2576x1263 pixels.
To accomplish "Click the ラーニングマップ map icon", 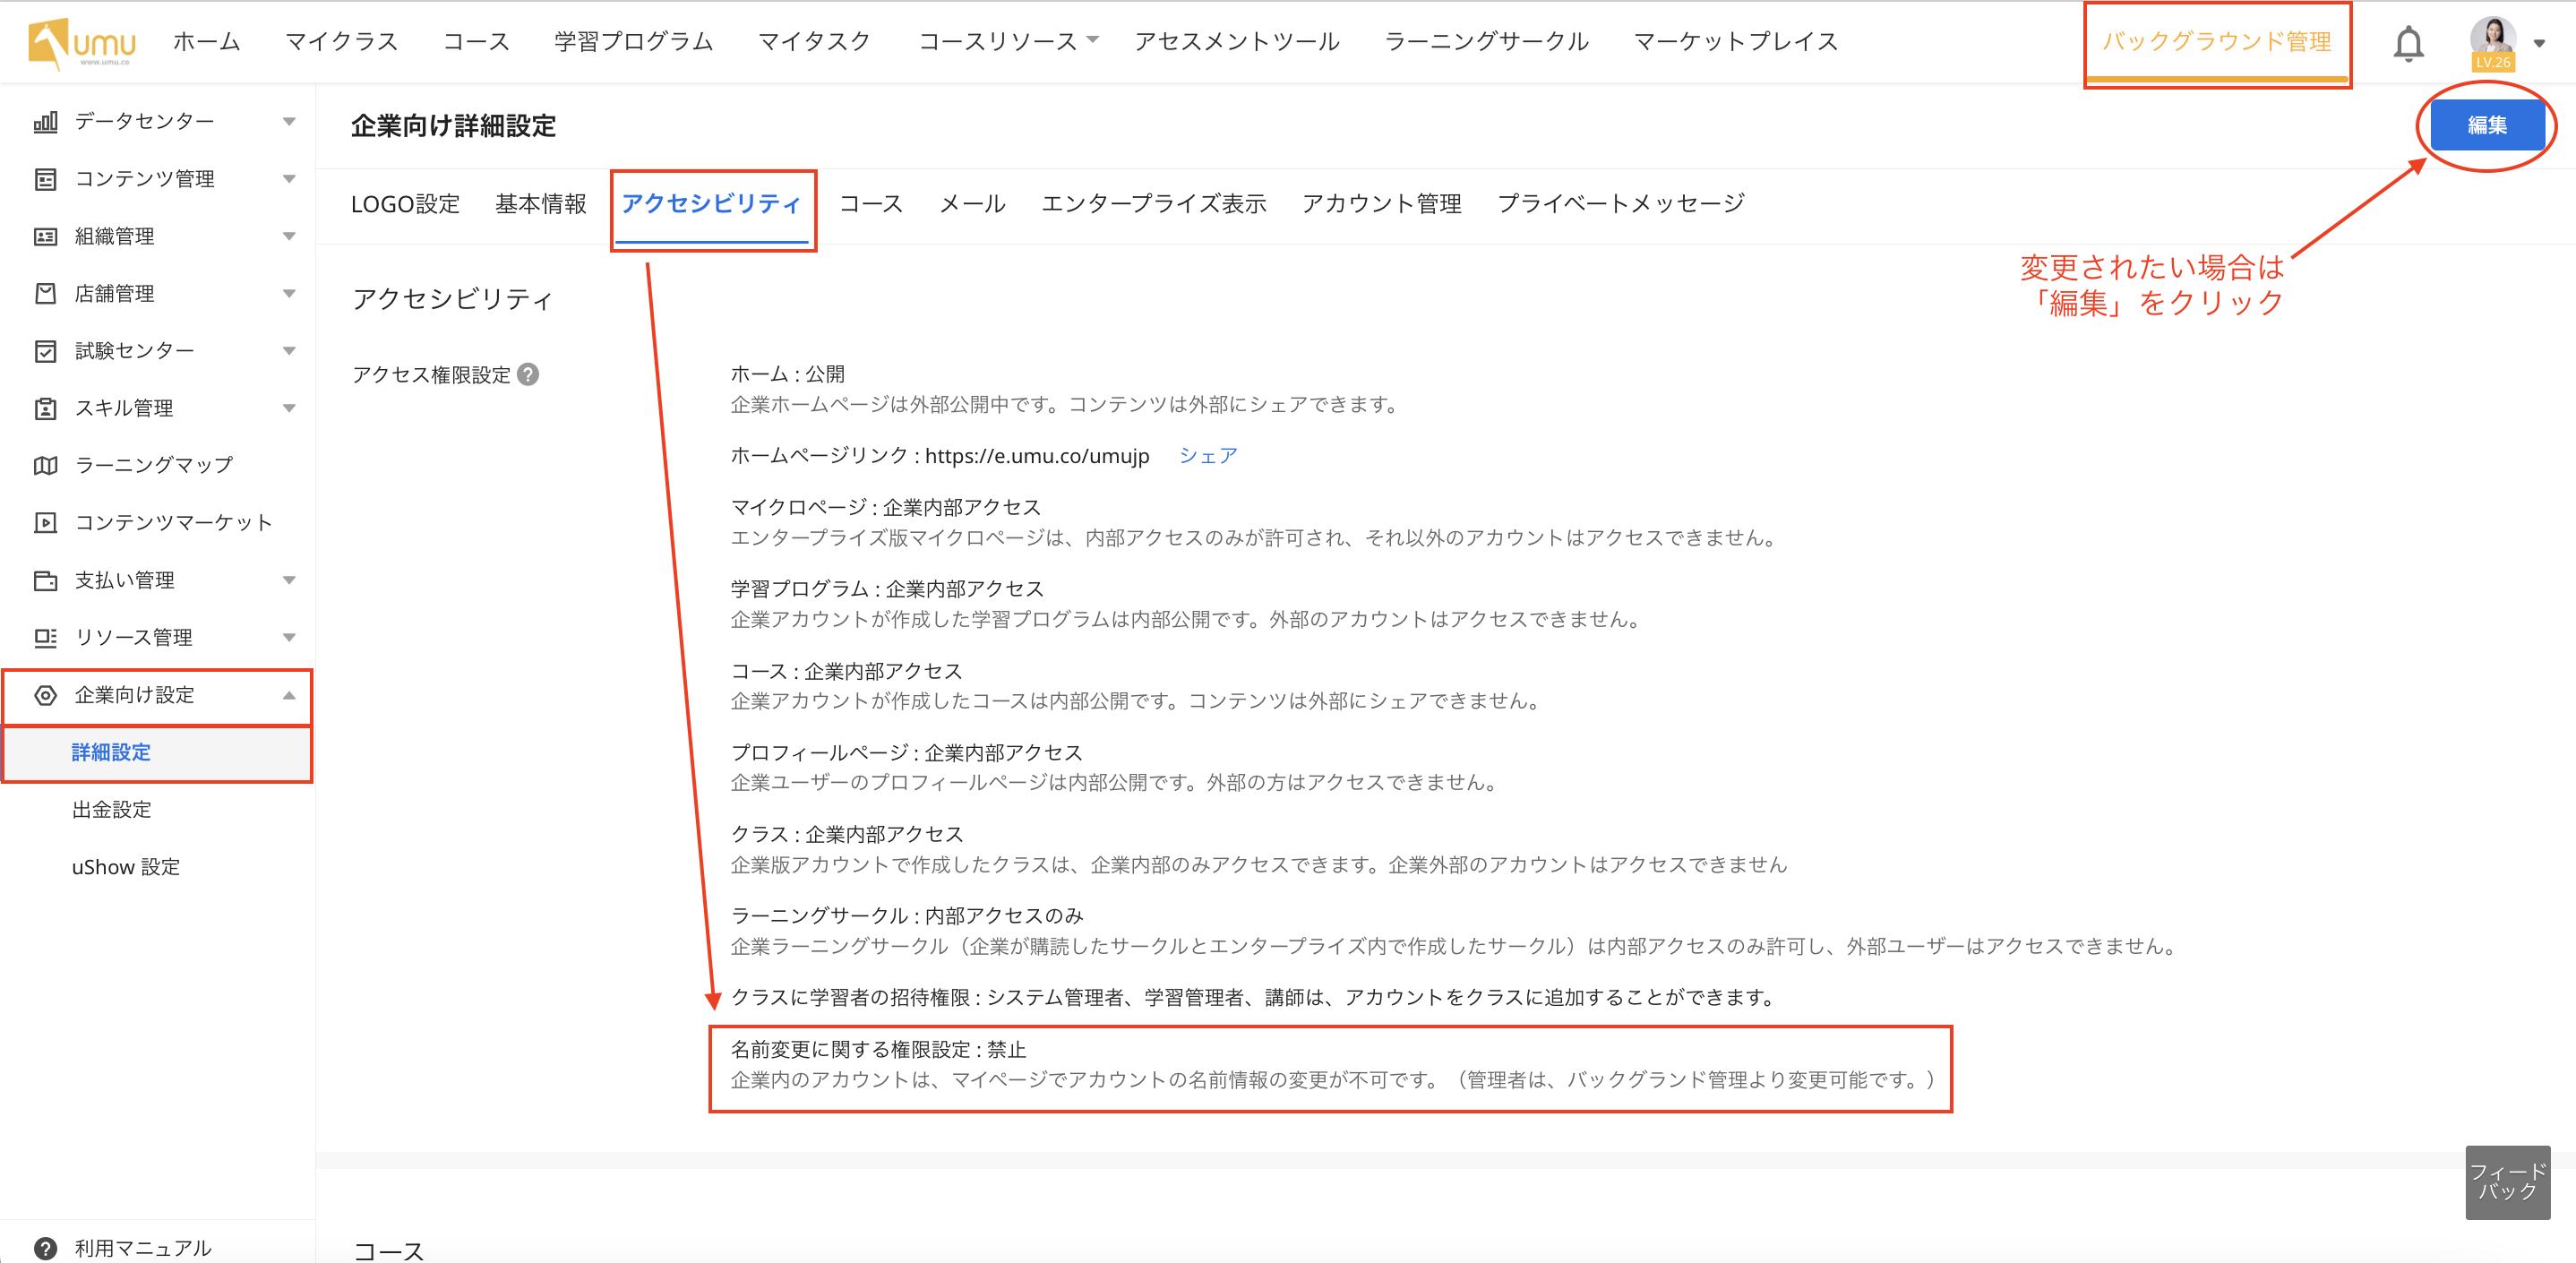I will pyautogui.click(x=45, y=466).
